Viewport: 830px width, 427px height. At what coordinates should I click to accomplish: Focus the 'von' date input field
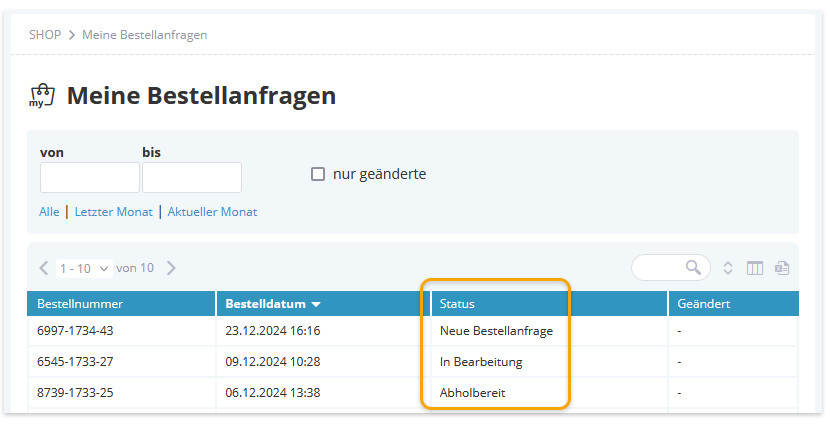[x=90, y=177]
